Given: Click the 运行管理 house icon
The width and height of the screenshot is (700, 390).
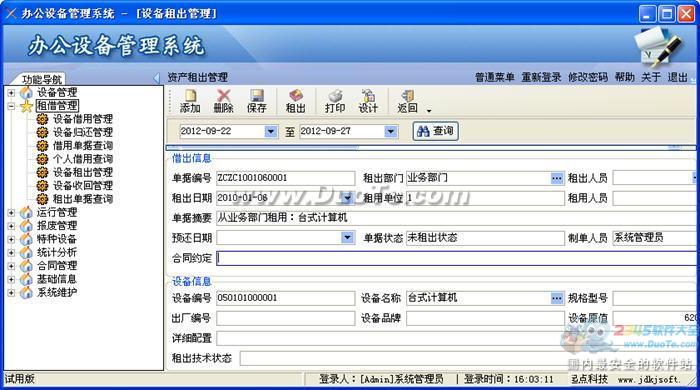Looking at the screenshot, I should (26, 213).
